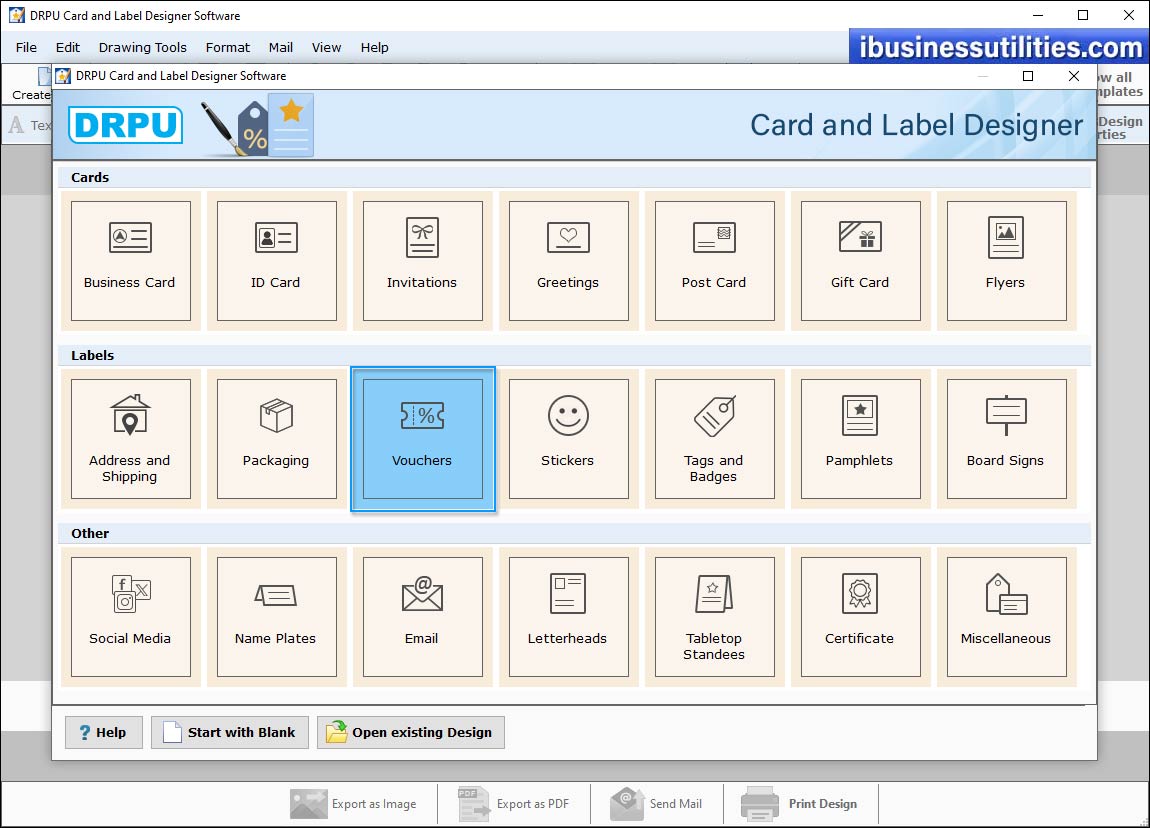1150x828 pixels.
Task: Select the Business Card template
Action: tap(130, 260)
